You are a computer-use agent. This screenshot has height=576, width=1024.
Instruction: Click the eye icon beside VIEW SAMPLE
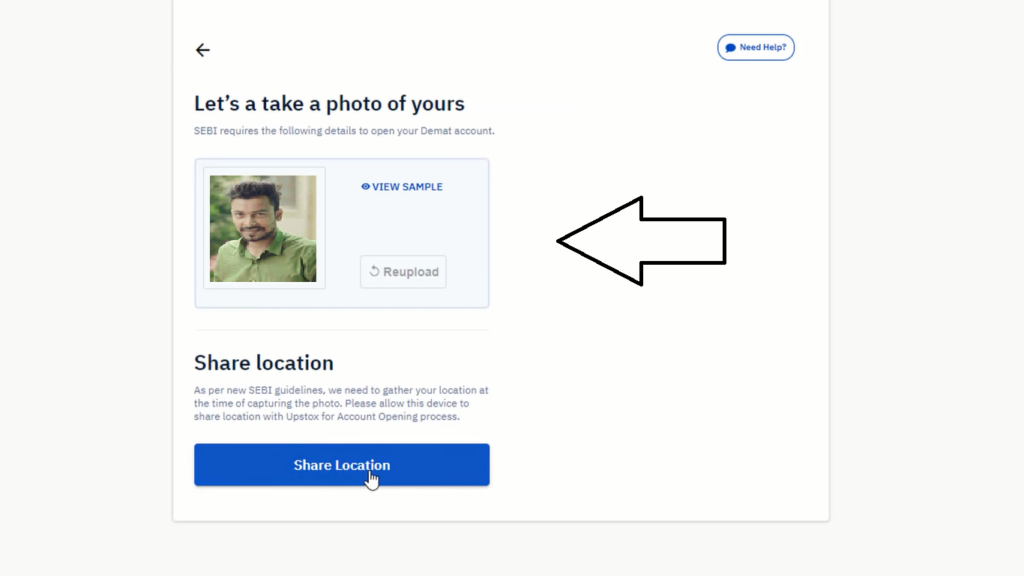(366, 187)
